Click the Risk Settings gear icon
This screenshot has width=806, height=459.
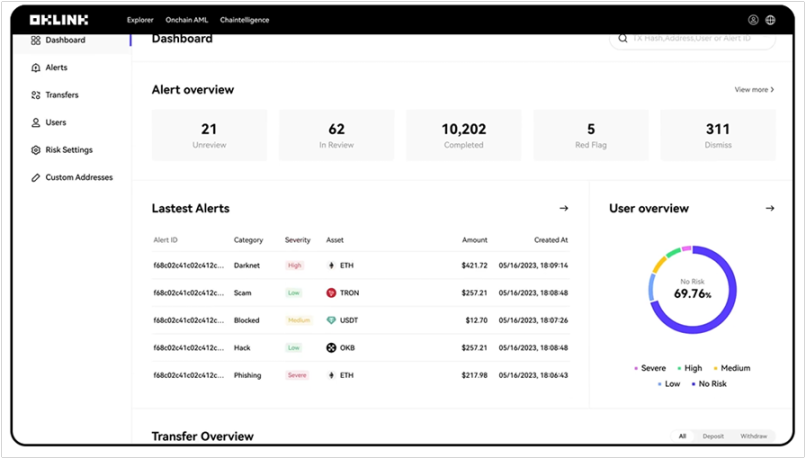coord(35,150)
